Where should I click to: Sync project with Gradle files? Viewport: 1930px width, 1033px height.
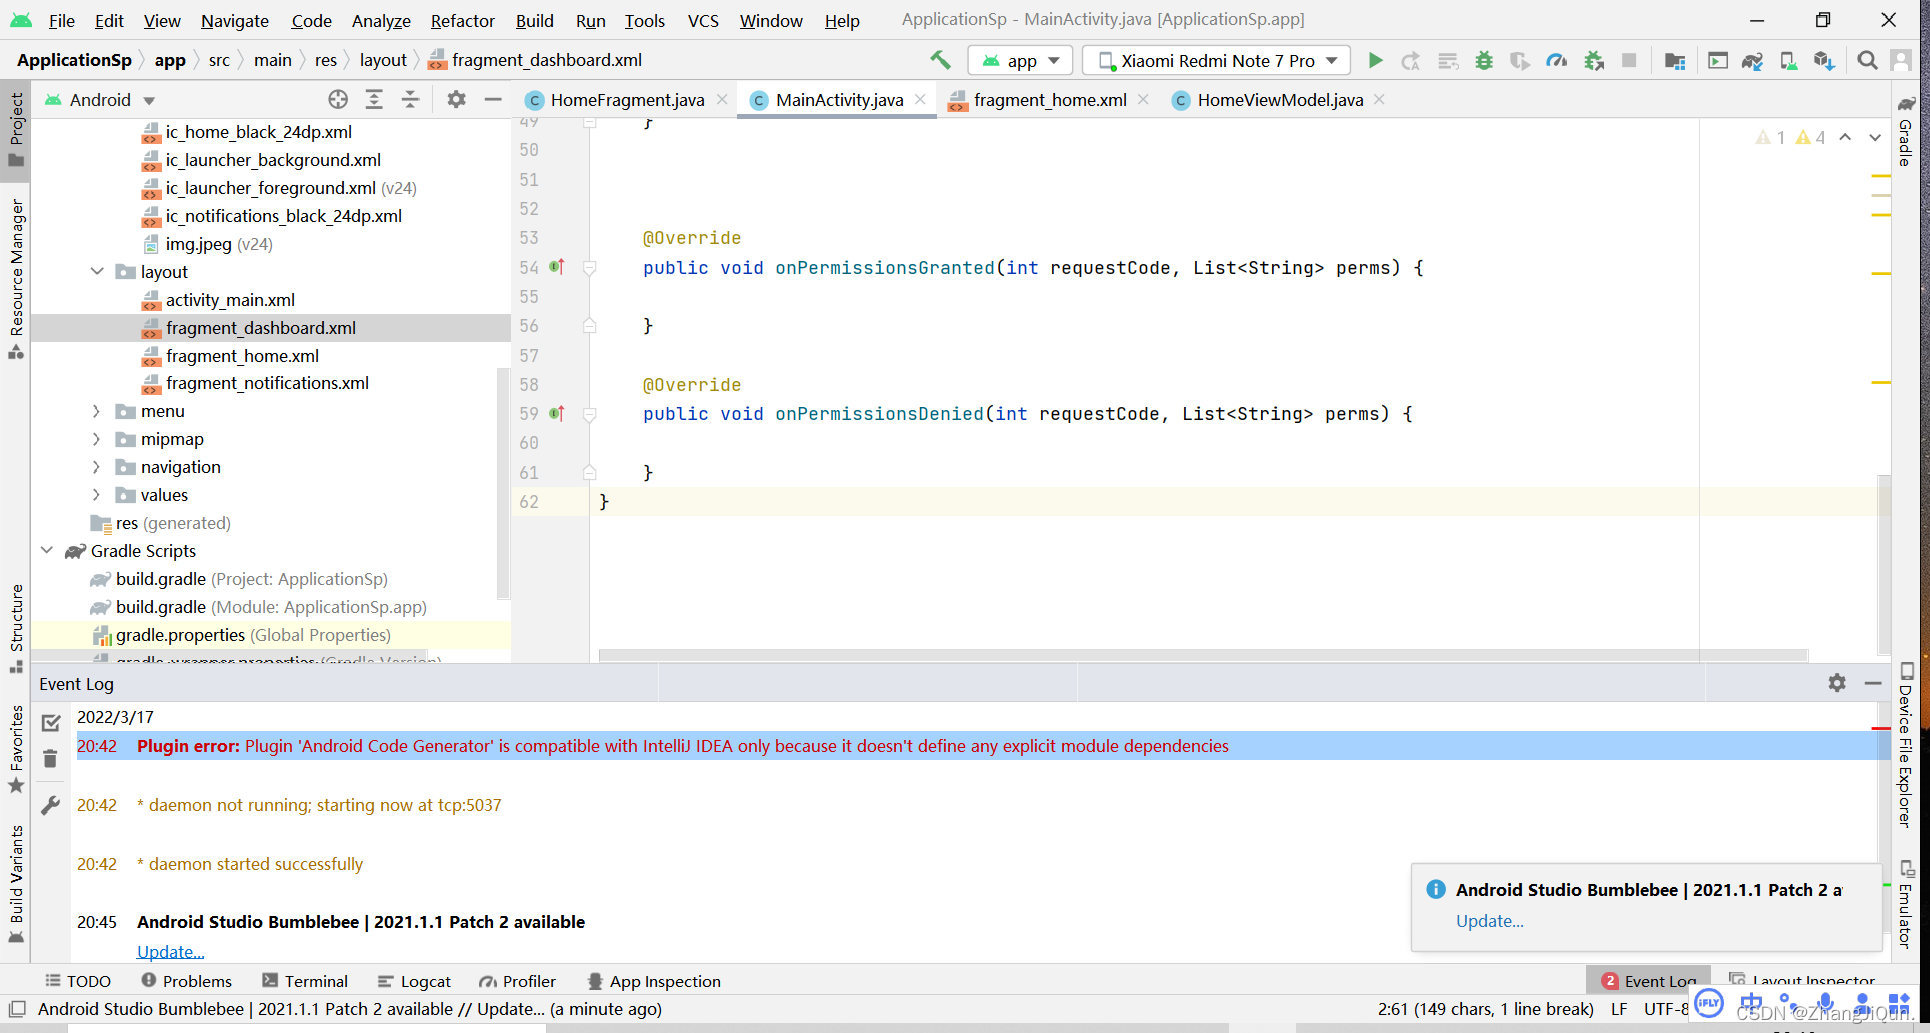pos(1752,60)
